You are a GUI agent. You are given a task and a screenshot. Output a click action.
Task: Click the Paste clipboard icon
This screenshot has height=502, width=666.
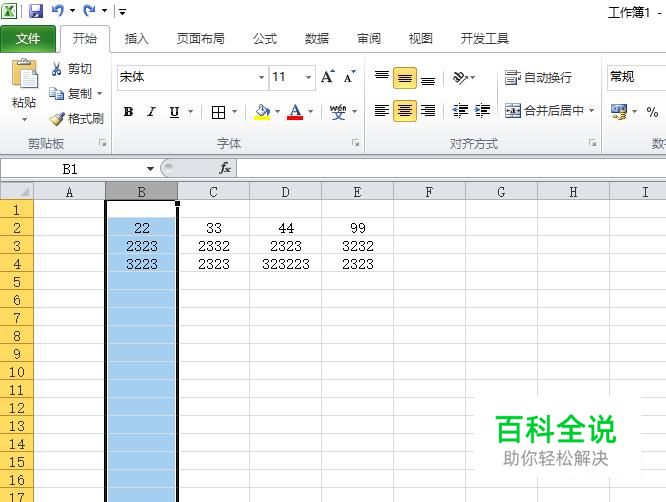pyautogui.click(x=25, y=73)
